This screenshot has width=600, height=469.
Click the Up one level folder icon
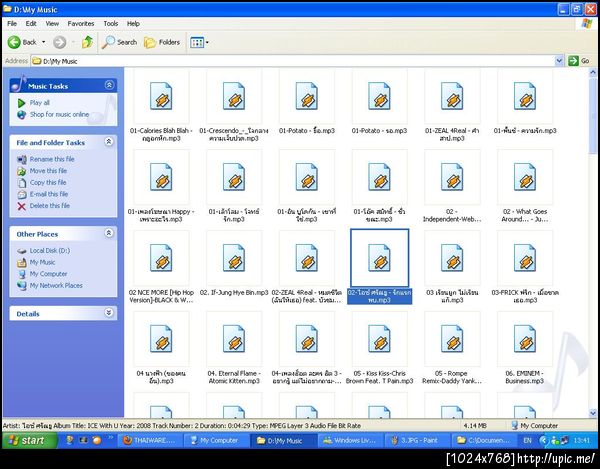(x=87, y=42)
